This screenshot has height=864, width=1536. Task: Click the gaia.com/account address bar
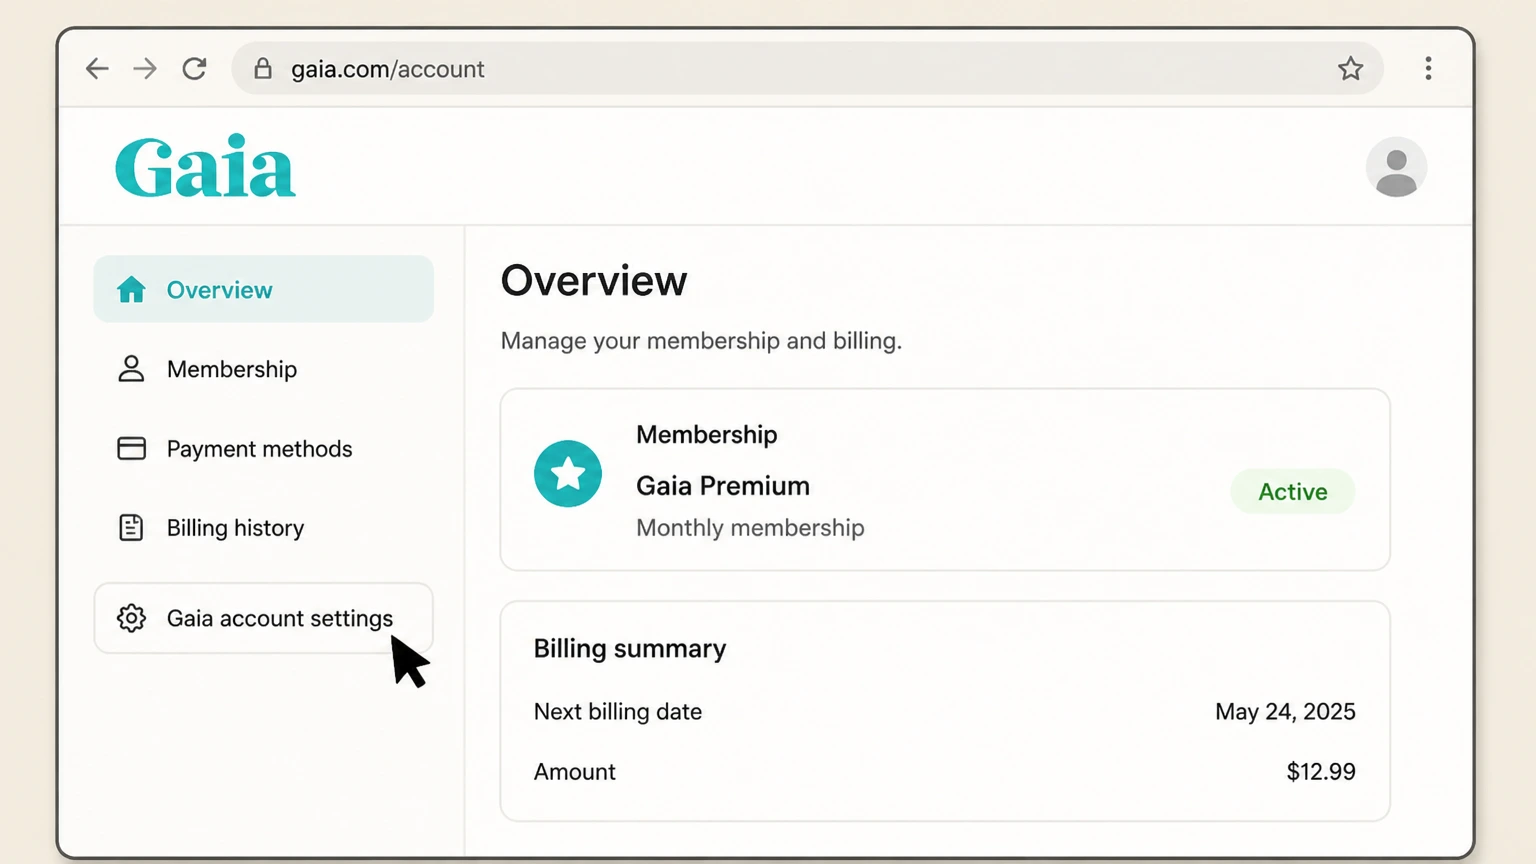[807, 68]
